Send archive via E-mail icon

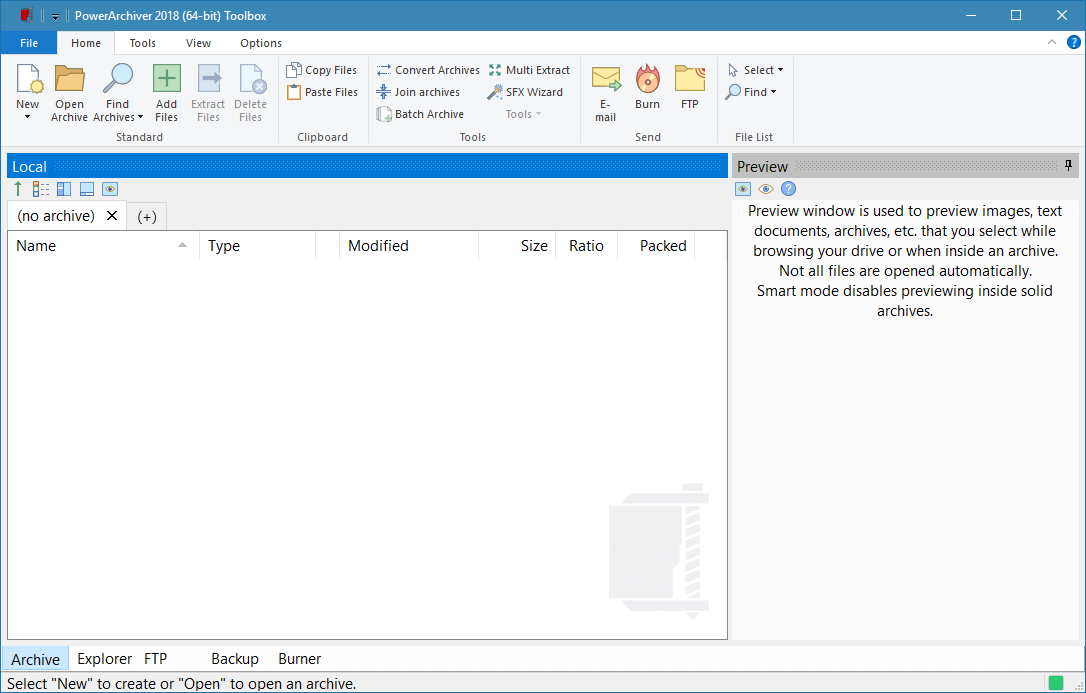pos(605,79)
